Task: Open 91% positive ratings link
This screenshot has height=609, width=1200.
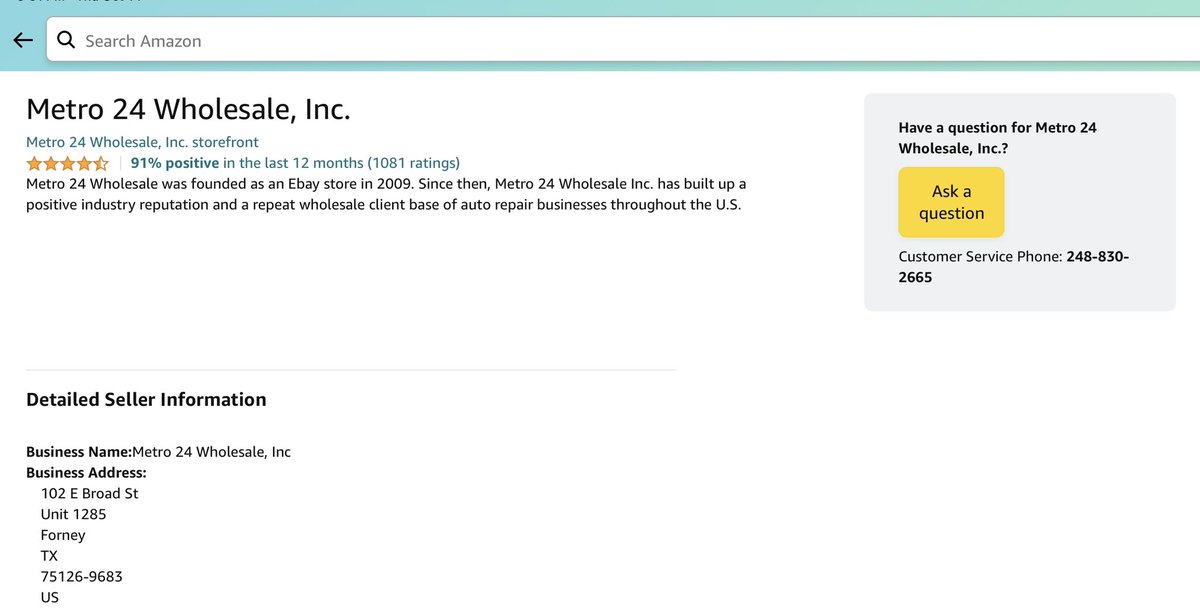Action: [x=295, y=162]
